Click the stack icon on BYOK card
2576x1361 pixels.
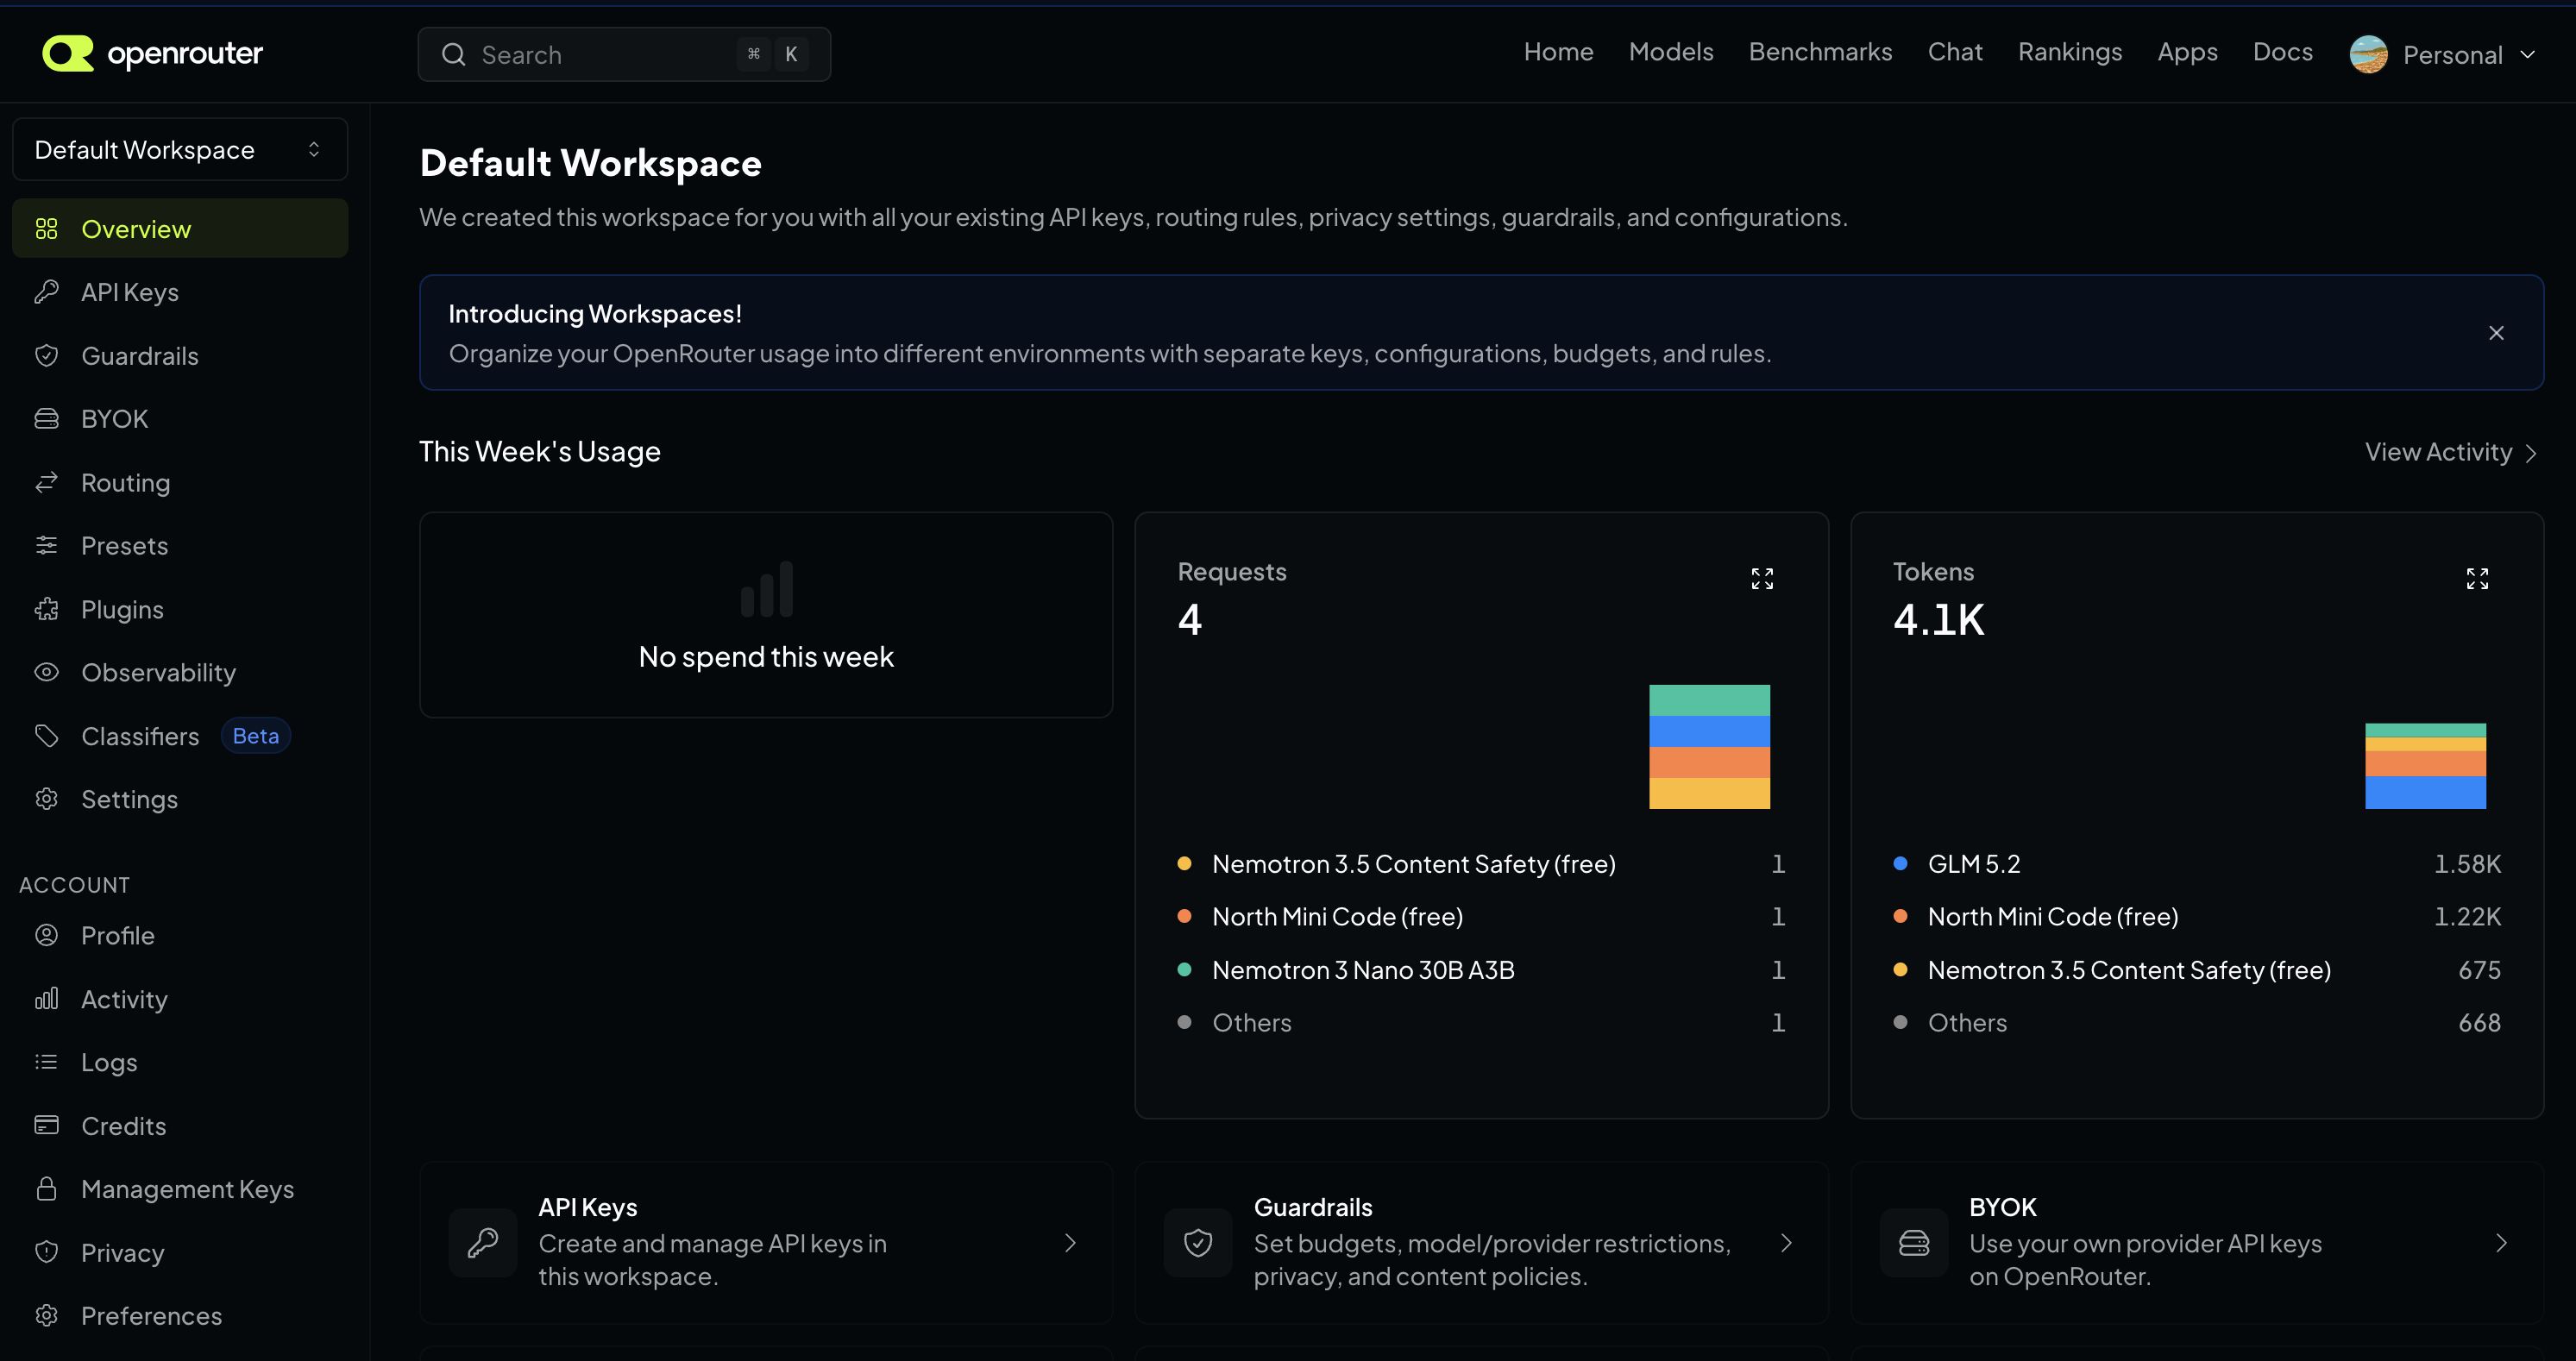1914,1243
